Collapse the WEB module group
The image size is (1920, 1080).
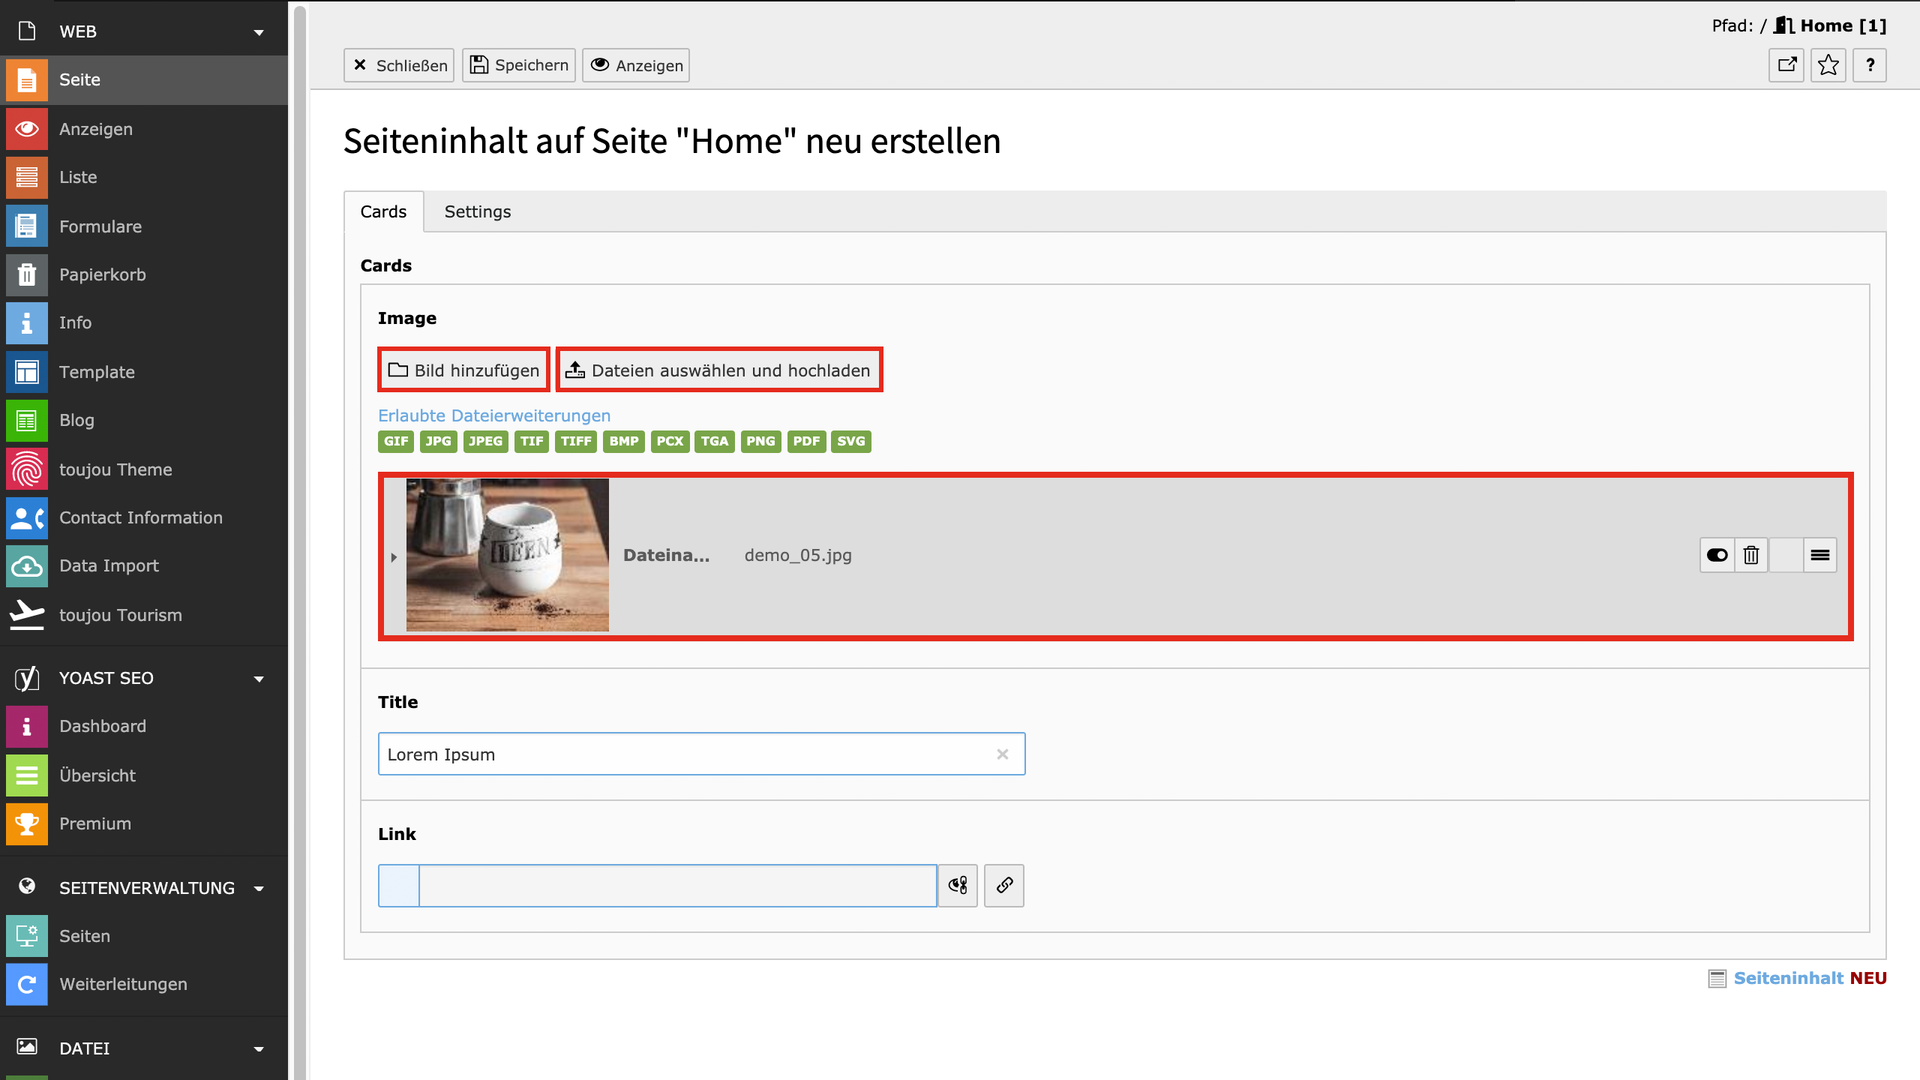click(x=259, y=32)
